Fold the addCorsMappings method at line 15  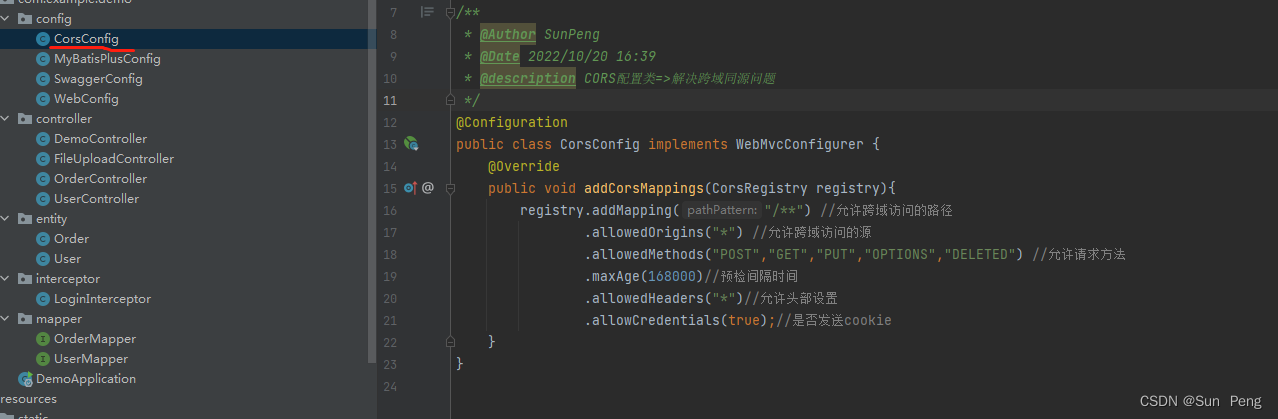449,188
